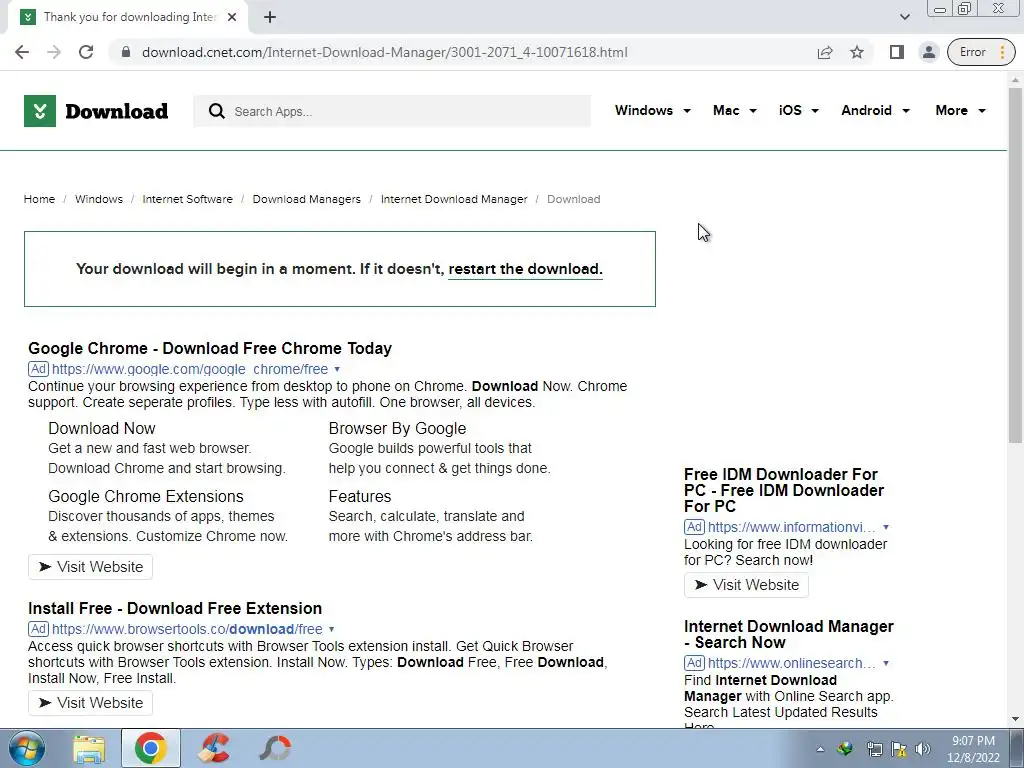Go to Home breadcrumb

point(39,199)
